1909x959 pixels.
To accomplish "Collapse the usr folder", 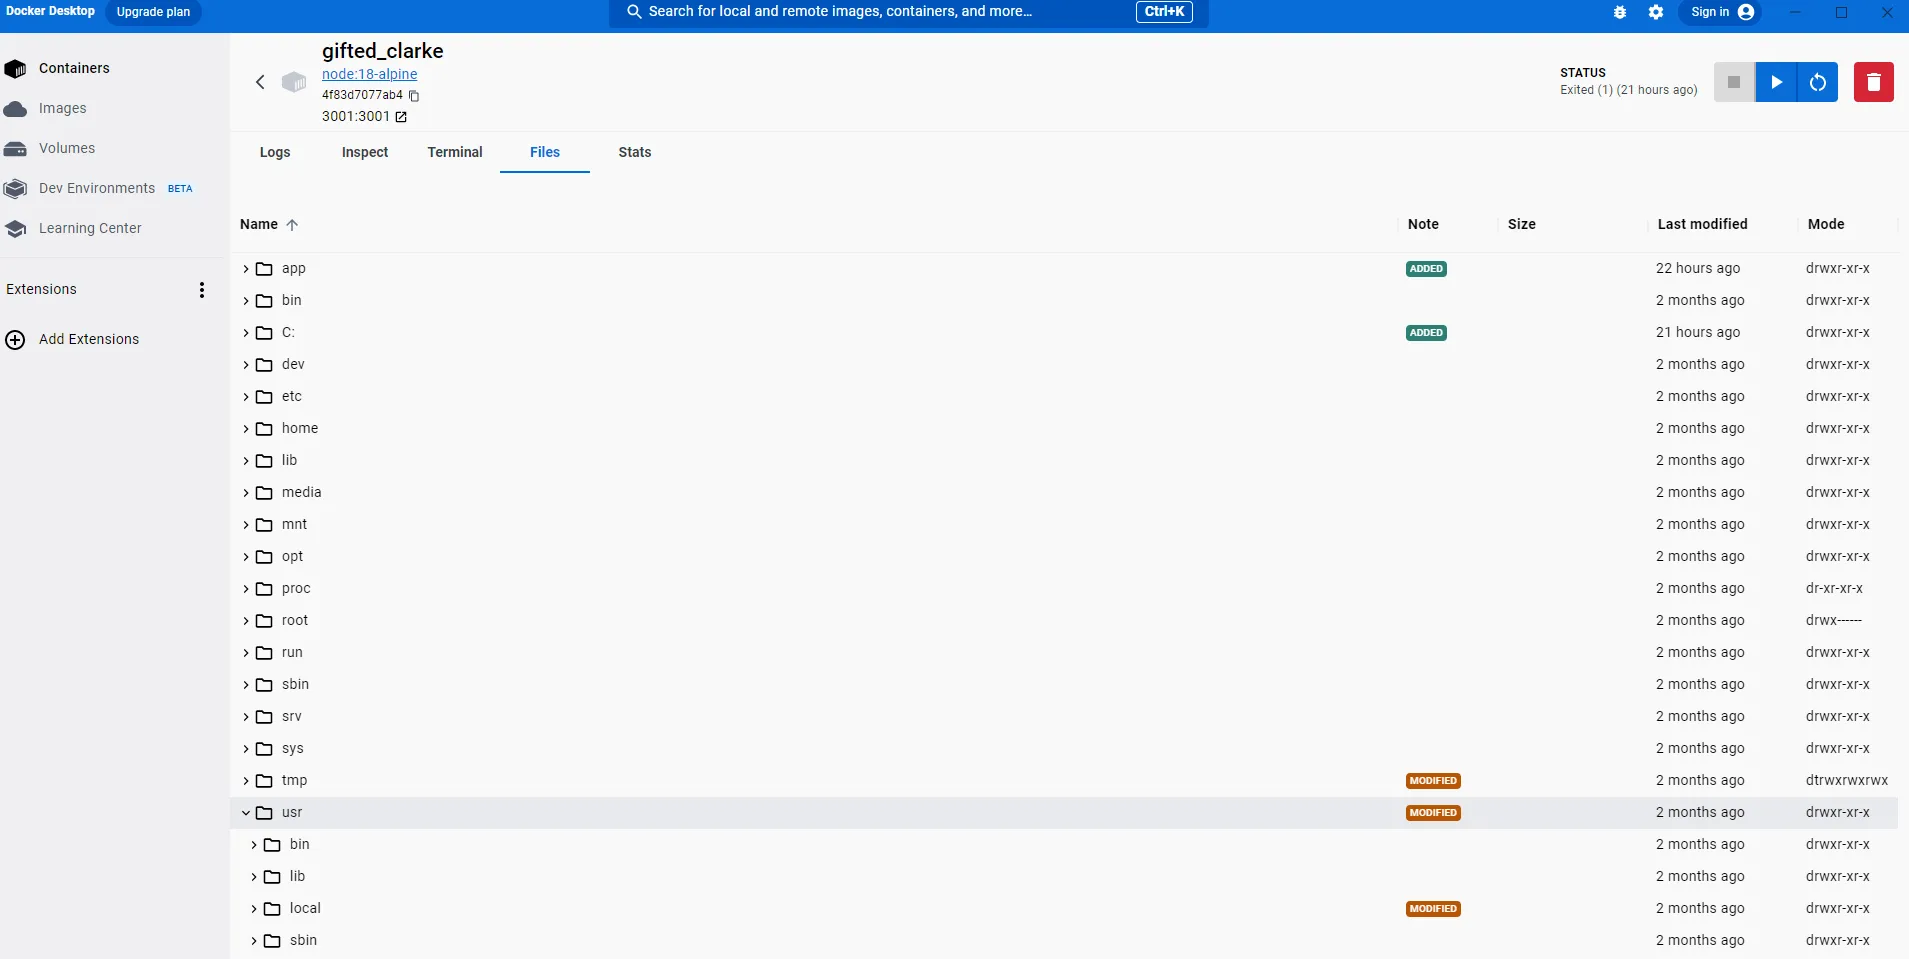I will [246, 813].
